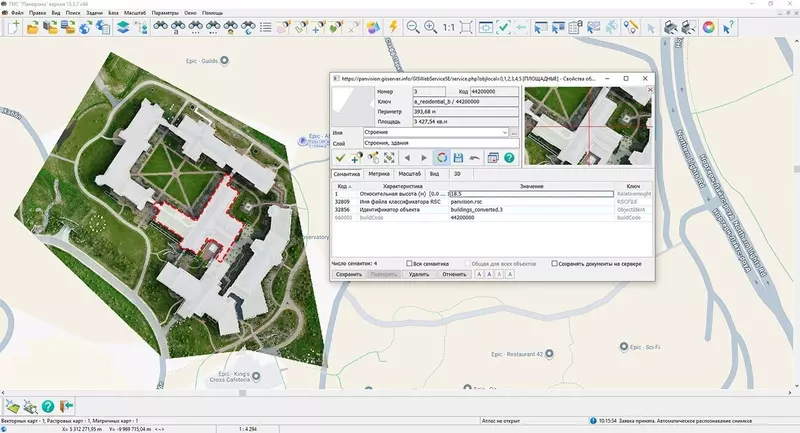Open the list lines icon in toolbar
This screenshot has height=433, width=800.
tap(265, 27)
